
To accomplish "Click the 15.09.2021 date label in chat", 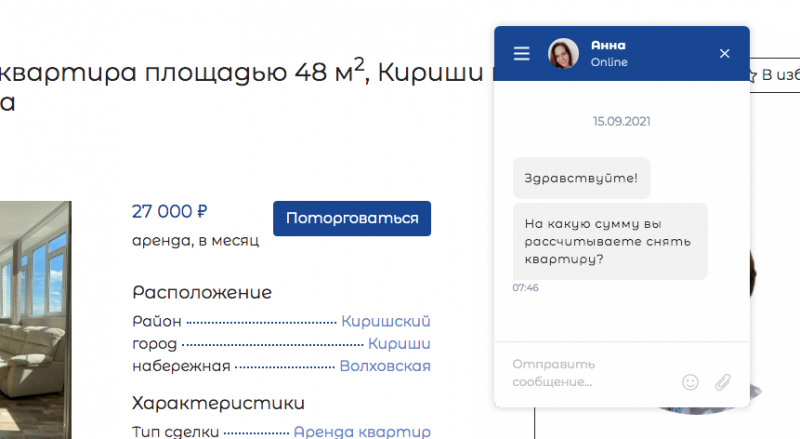I will 621,121.
